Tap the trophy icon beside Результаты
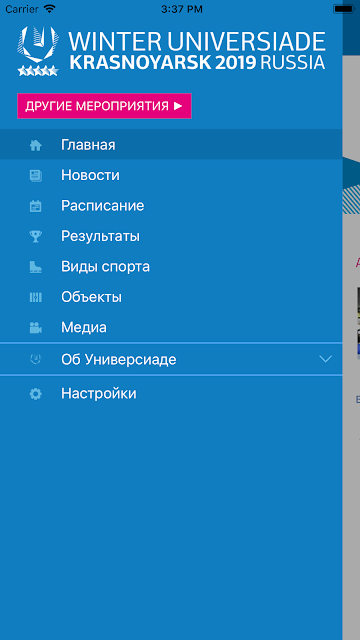 (x=36, y=236)
